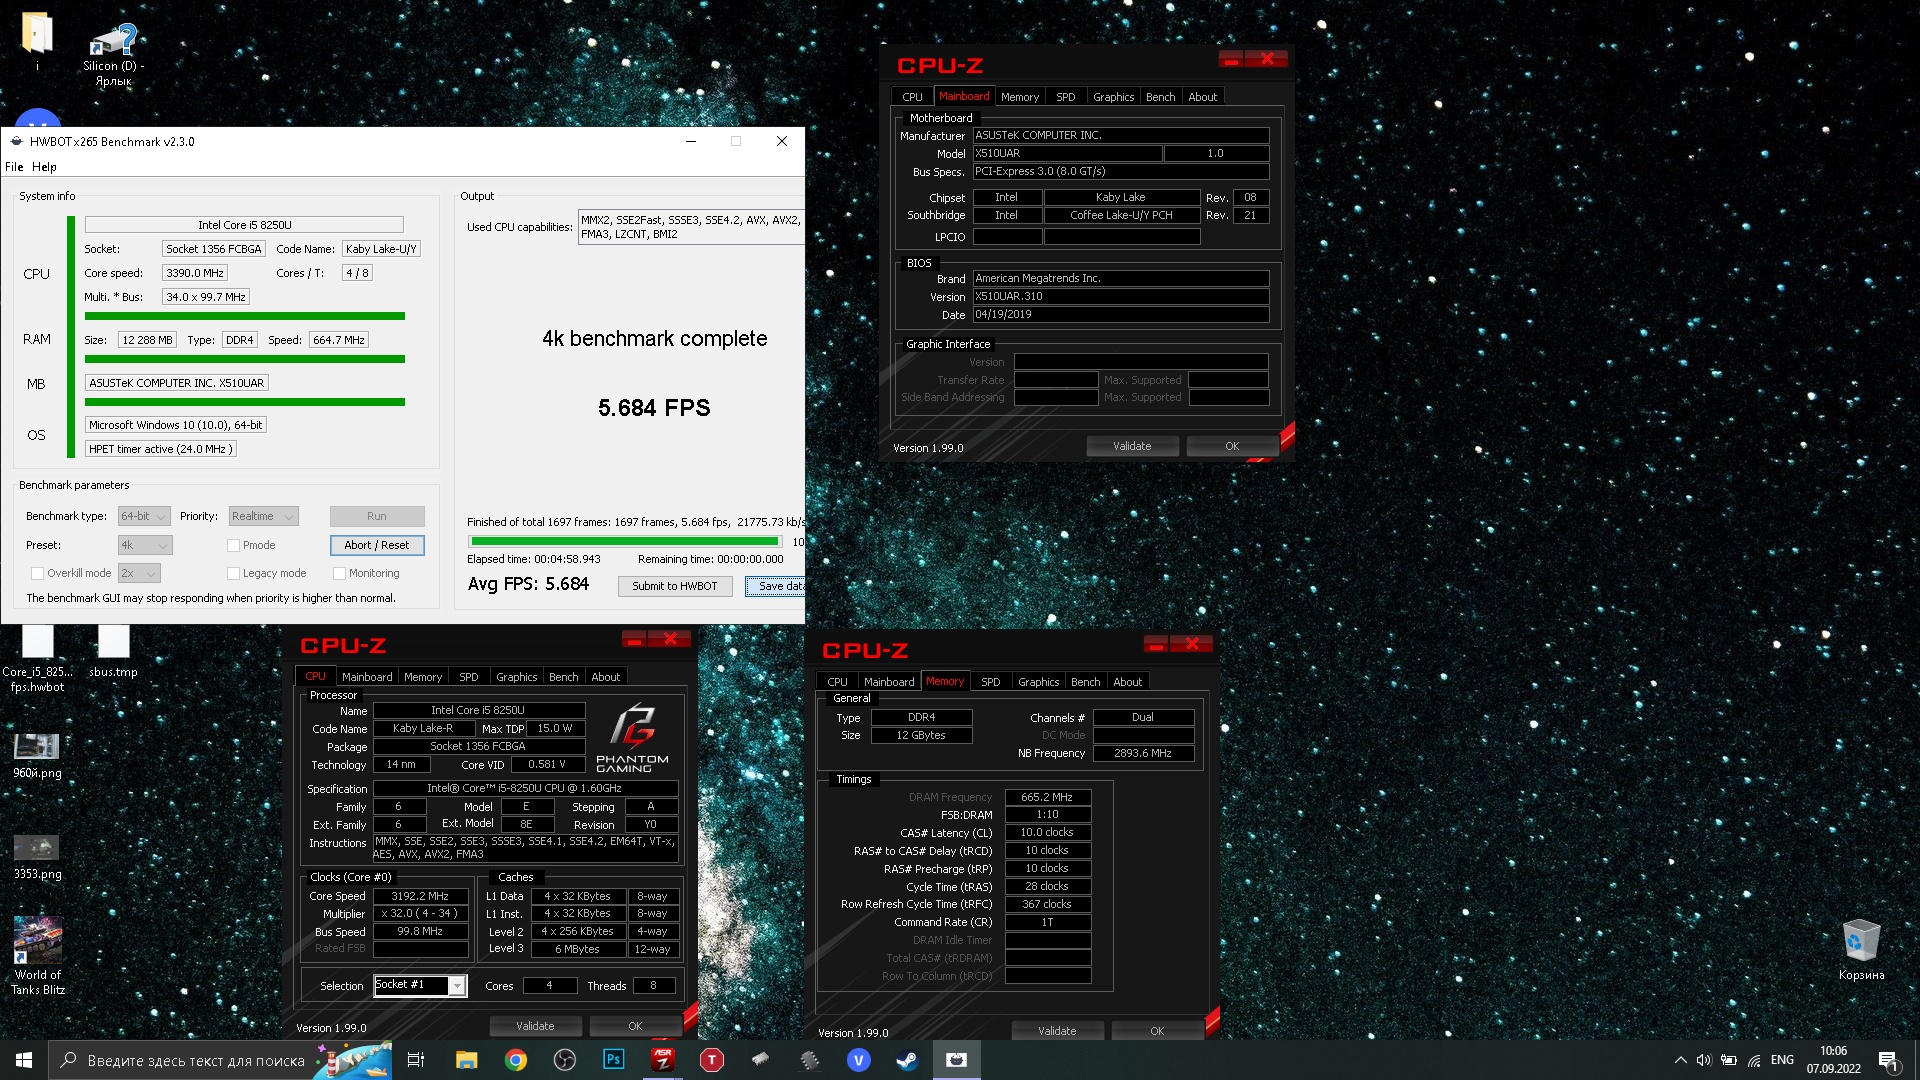Open the volume control in system tray

coord(1704,1060)
